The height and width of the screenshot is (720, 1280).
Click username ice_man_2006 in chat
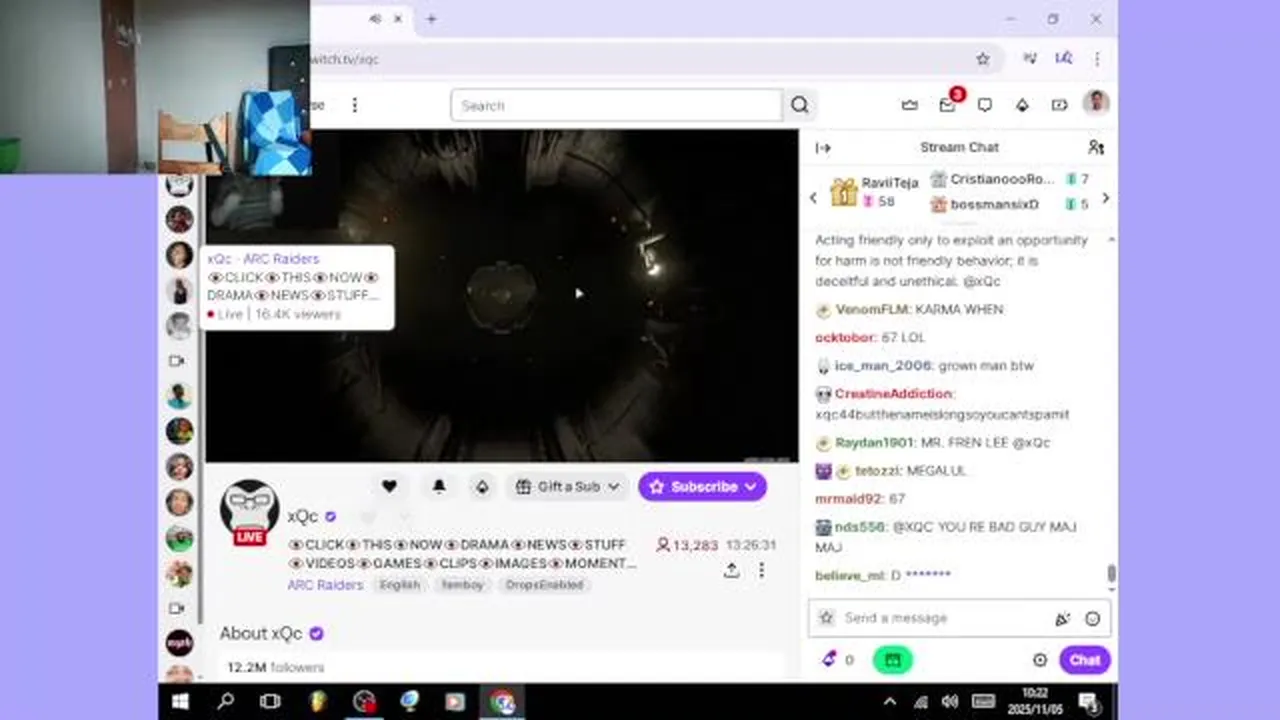point(883,366)
